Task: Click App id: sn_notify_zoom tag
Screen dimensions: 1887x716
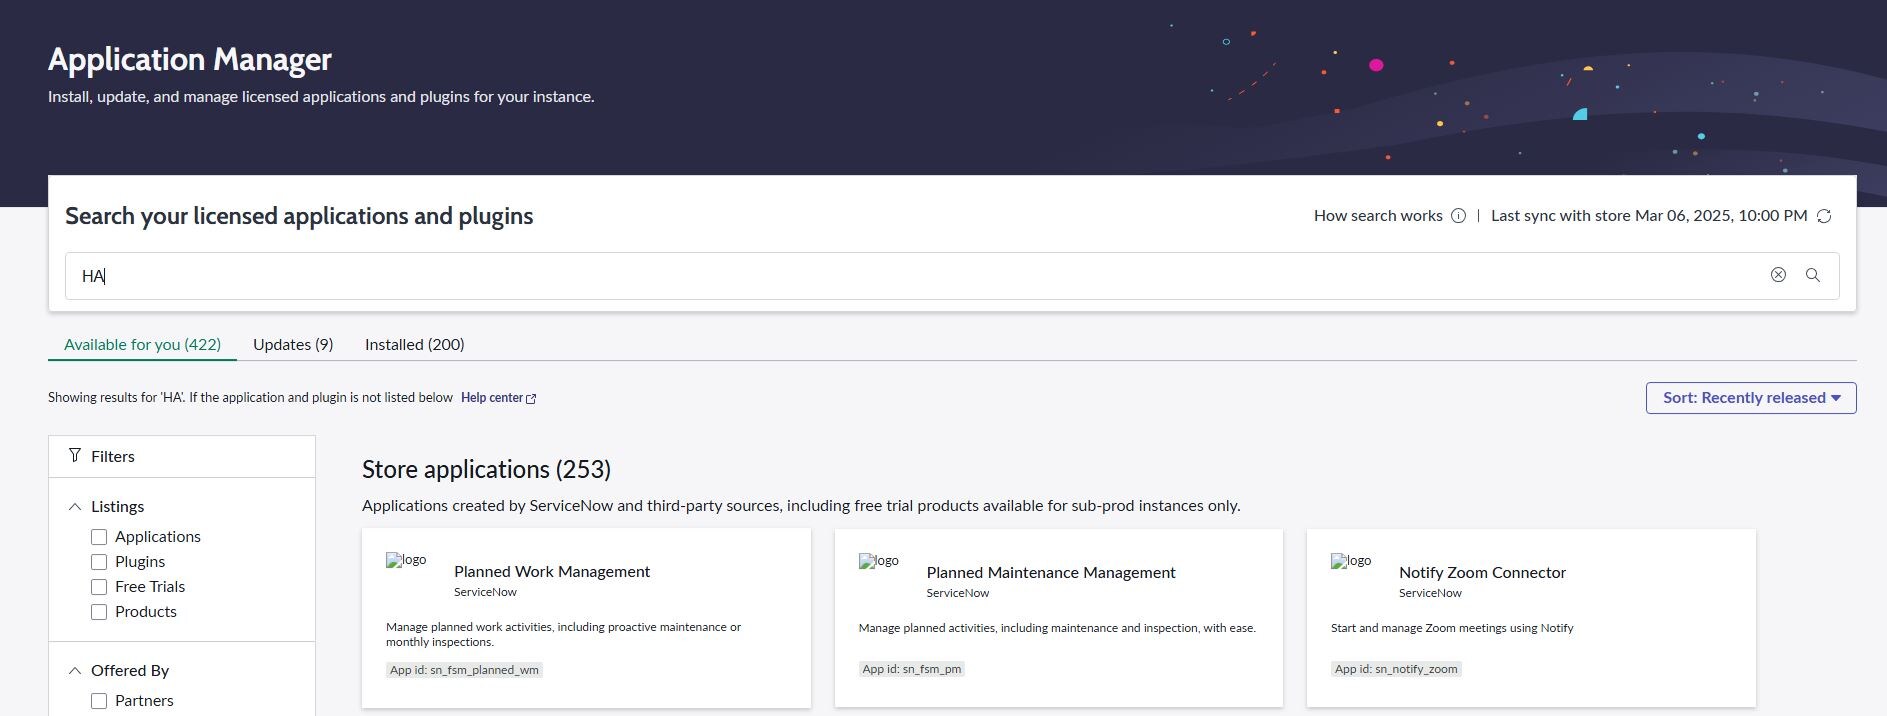Action: tap(1396, 669)
